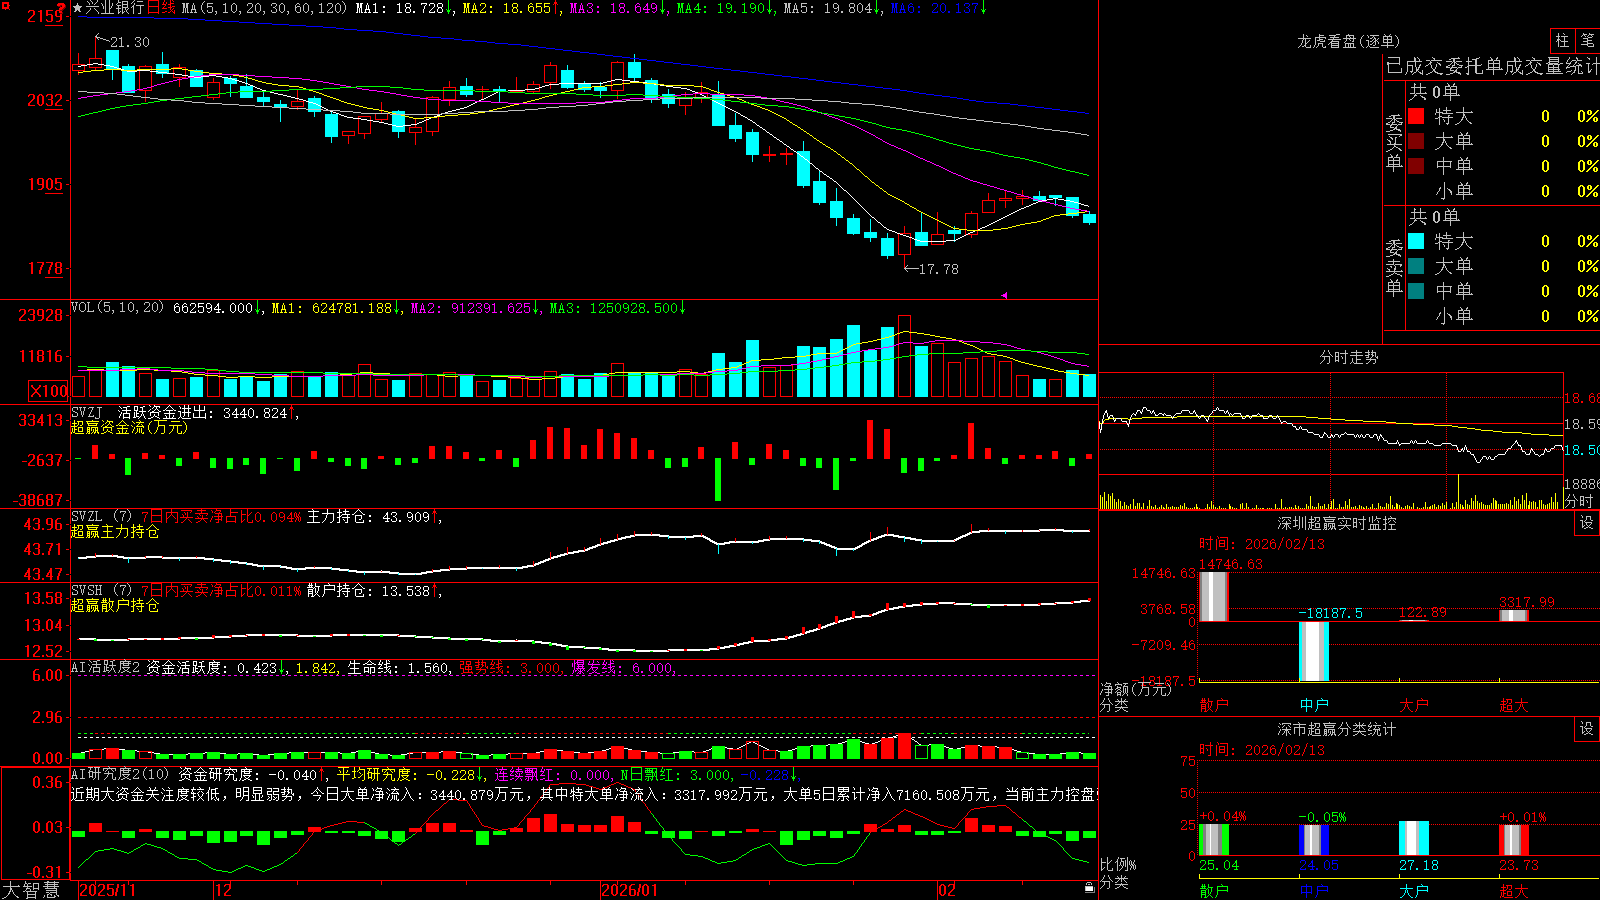Click the cyan 特大 sell-order color swatch

pyautogui.click(x=1416, y=241)
